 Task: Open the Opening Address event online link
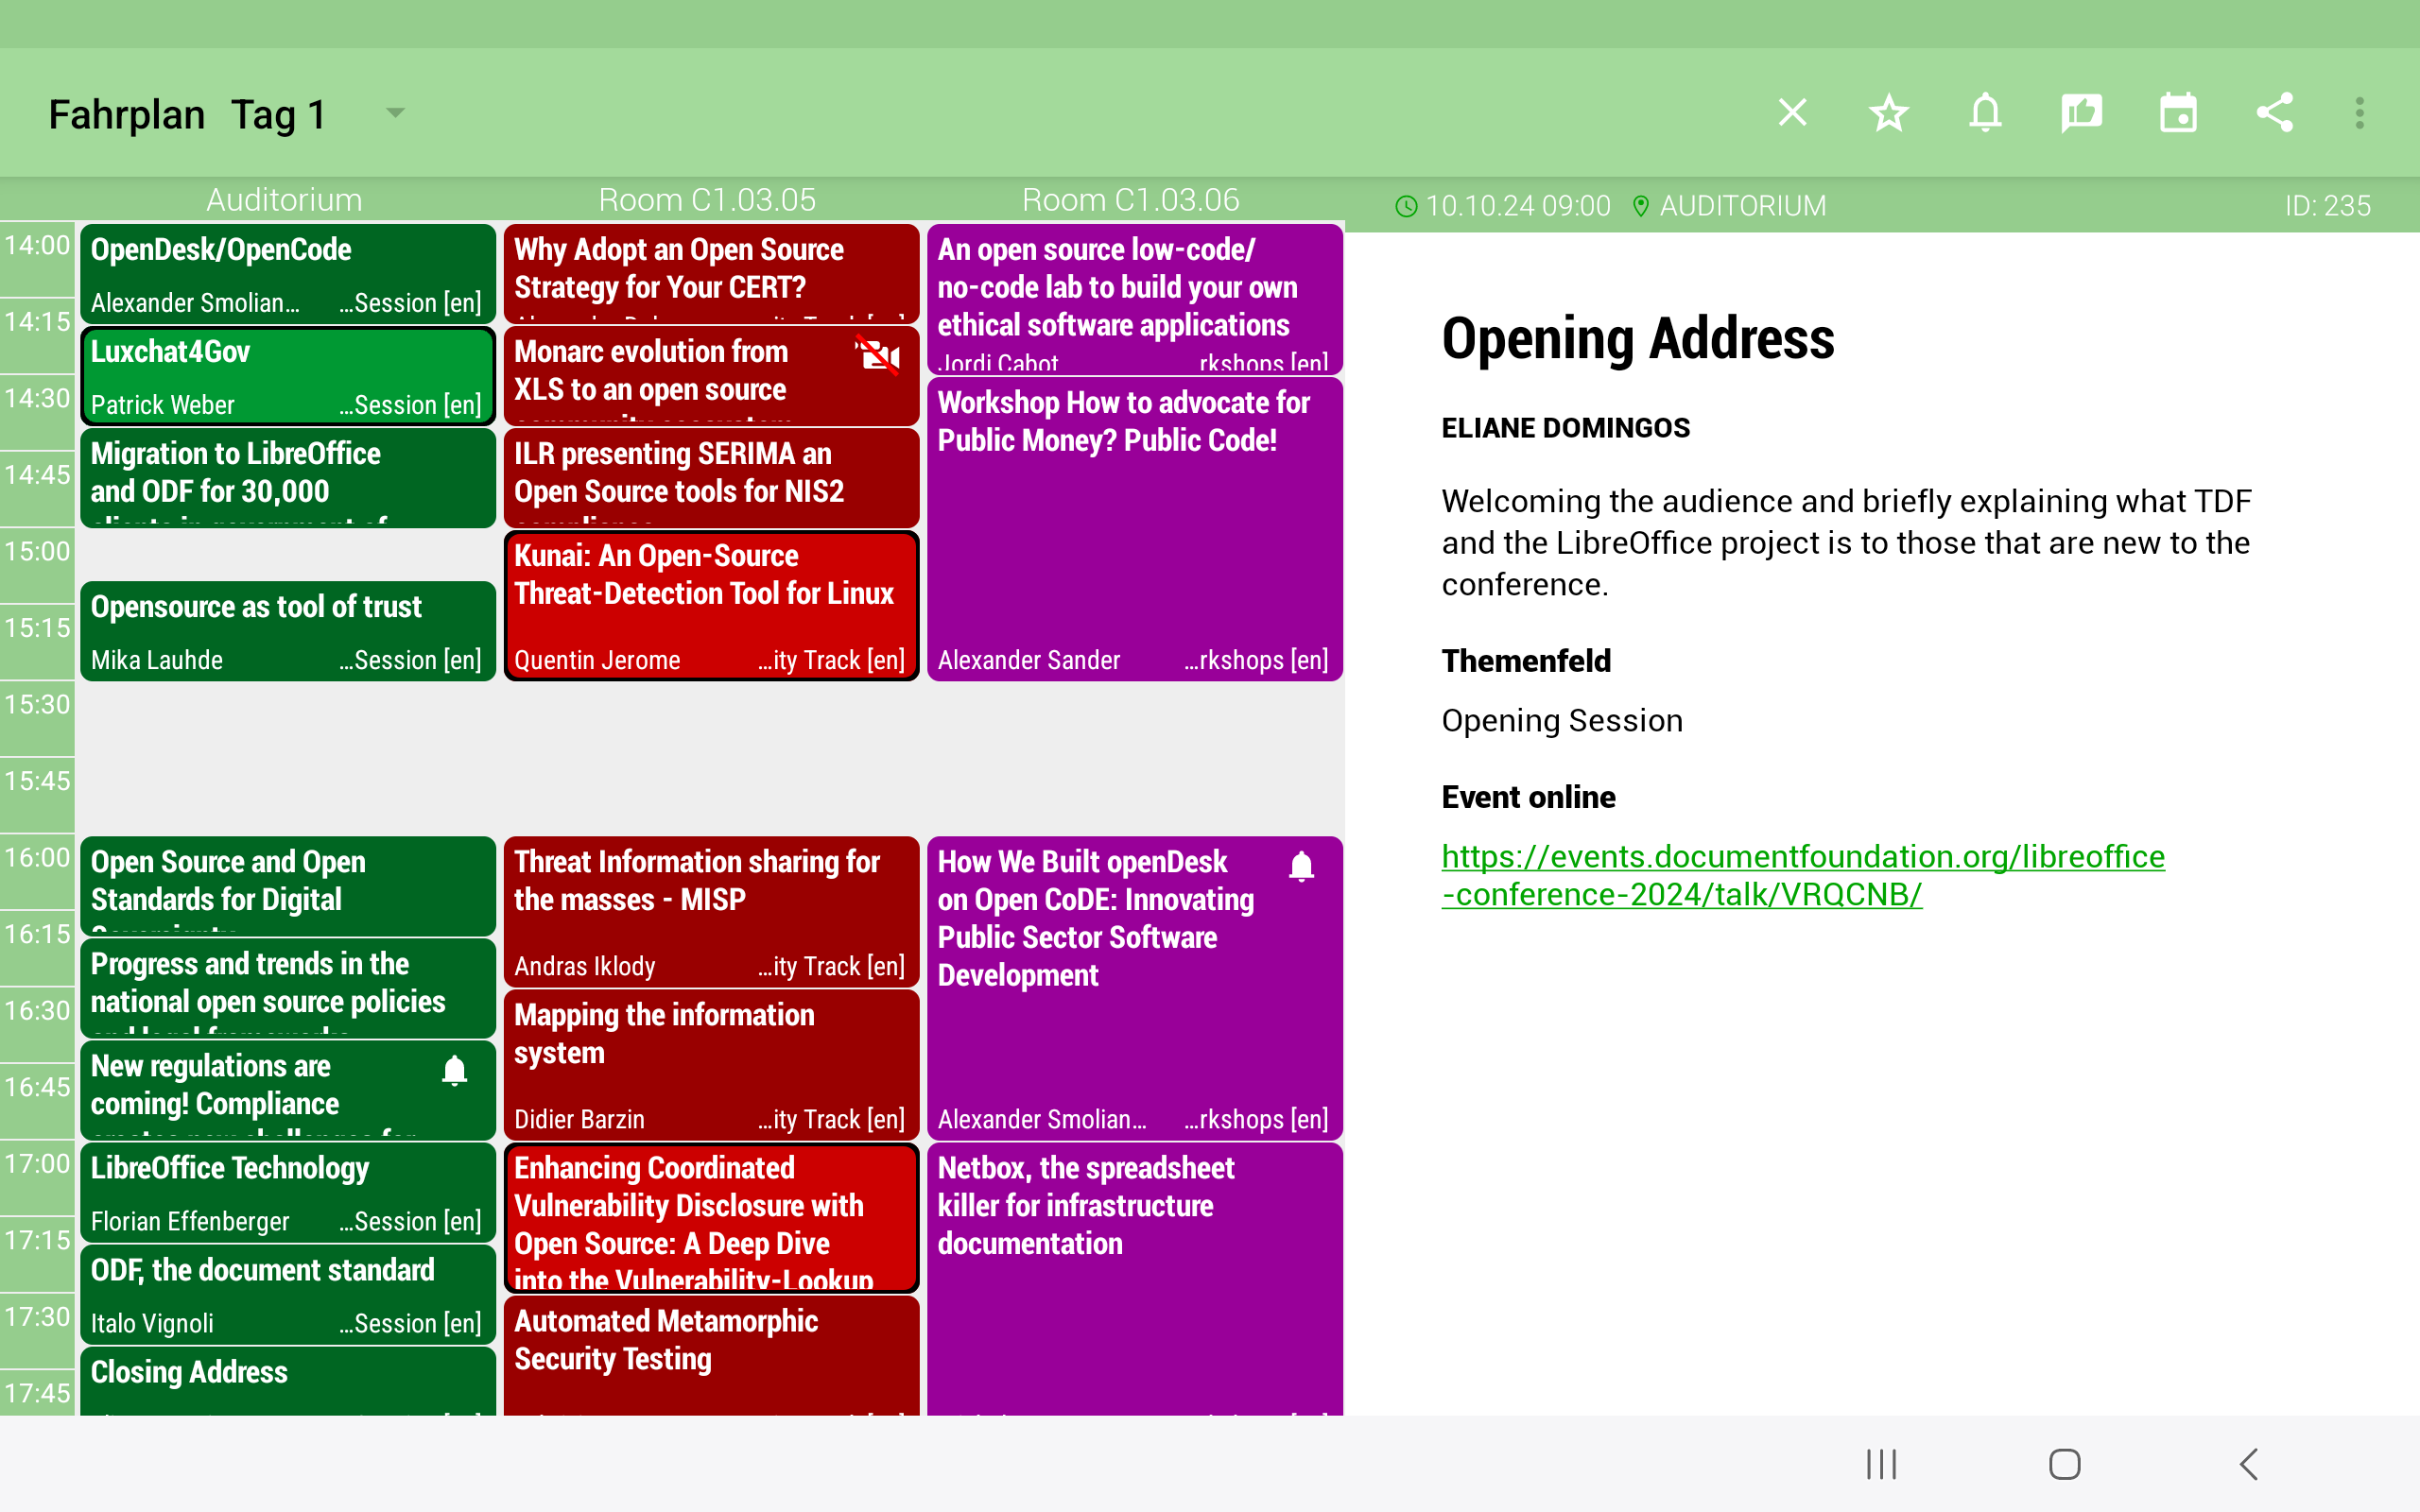point(1802,875)
